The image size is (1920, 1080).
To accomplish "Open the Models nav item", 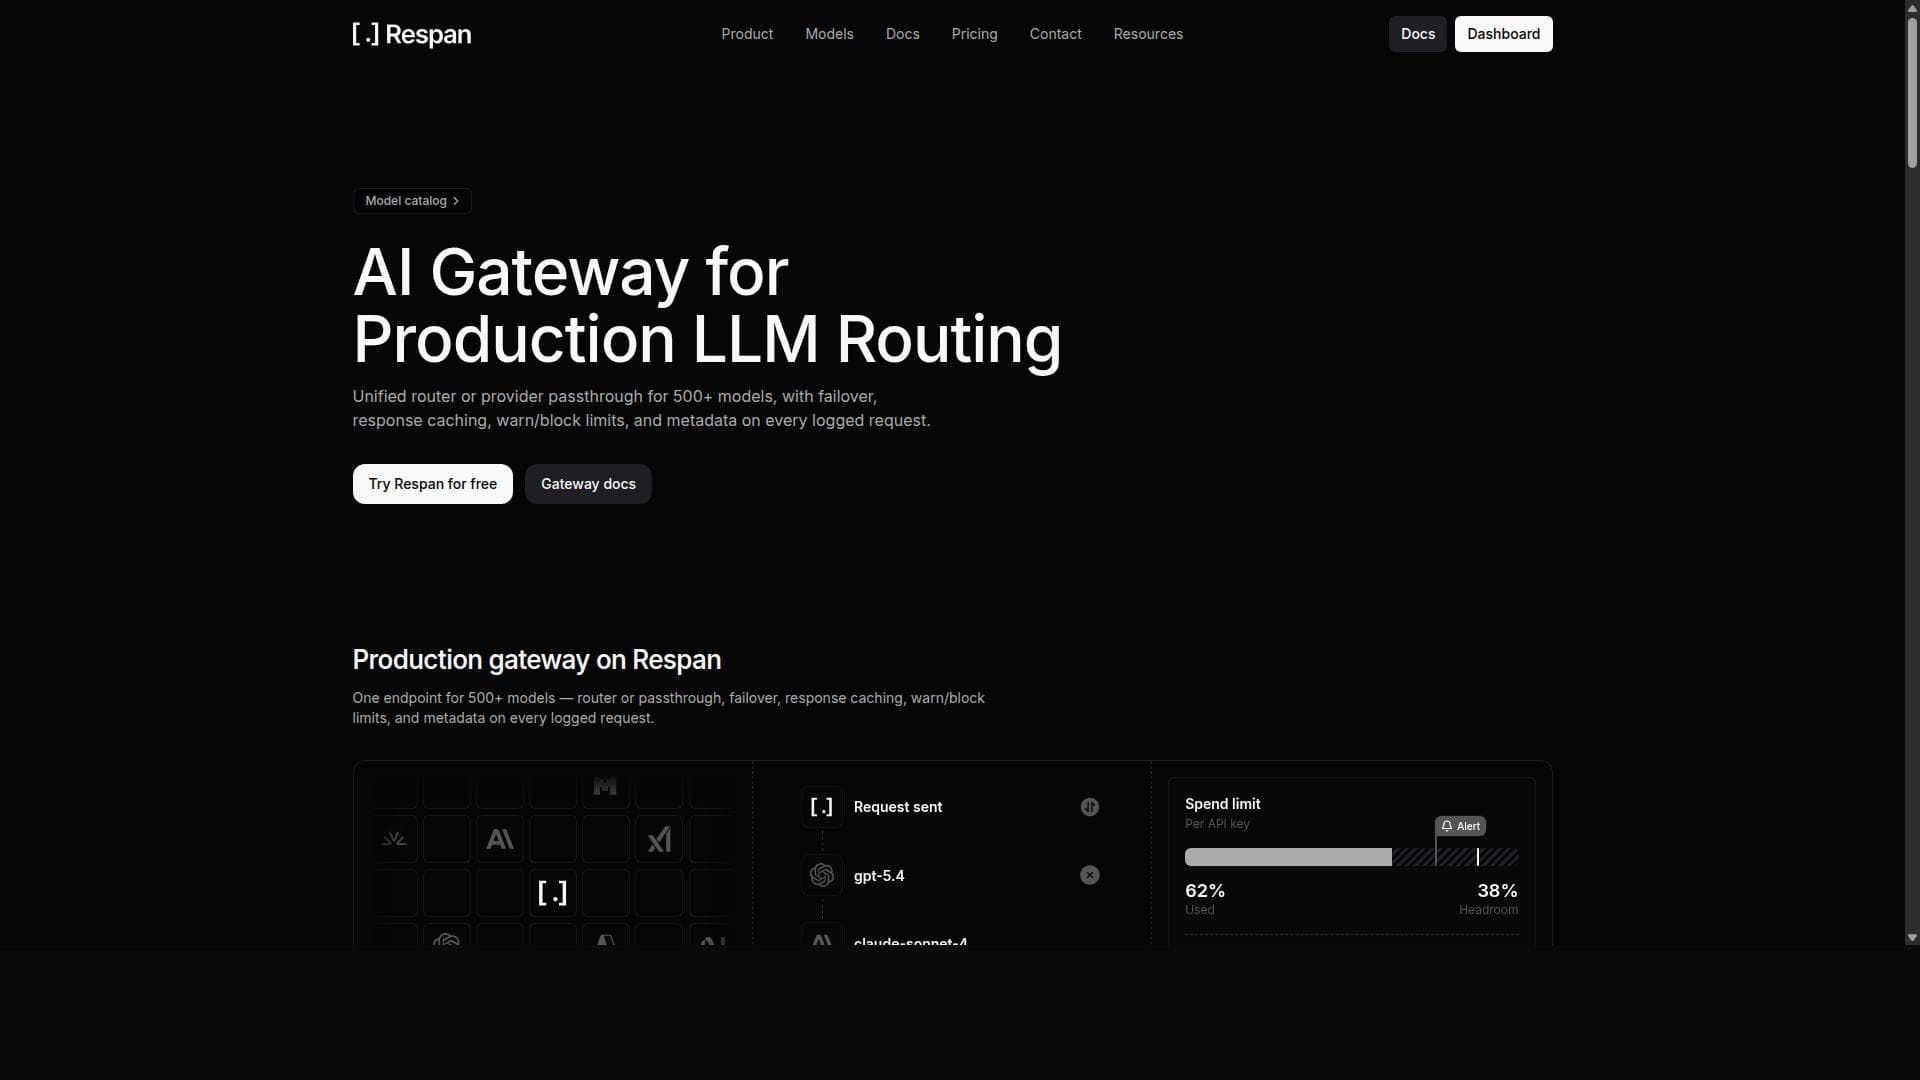I will pyautogui.click(x=829, y=34).
